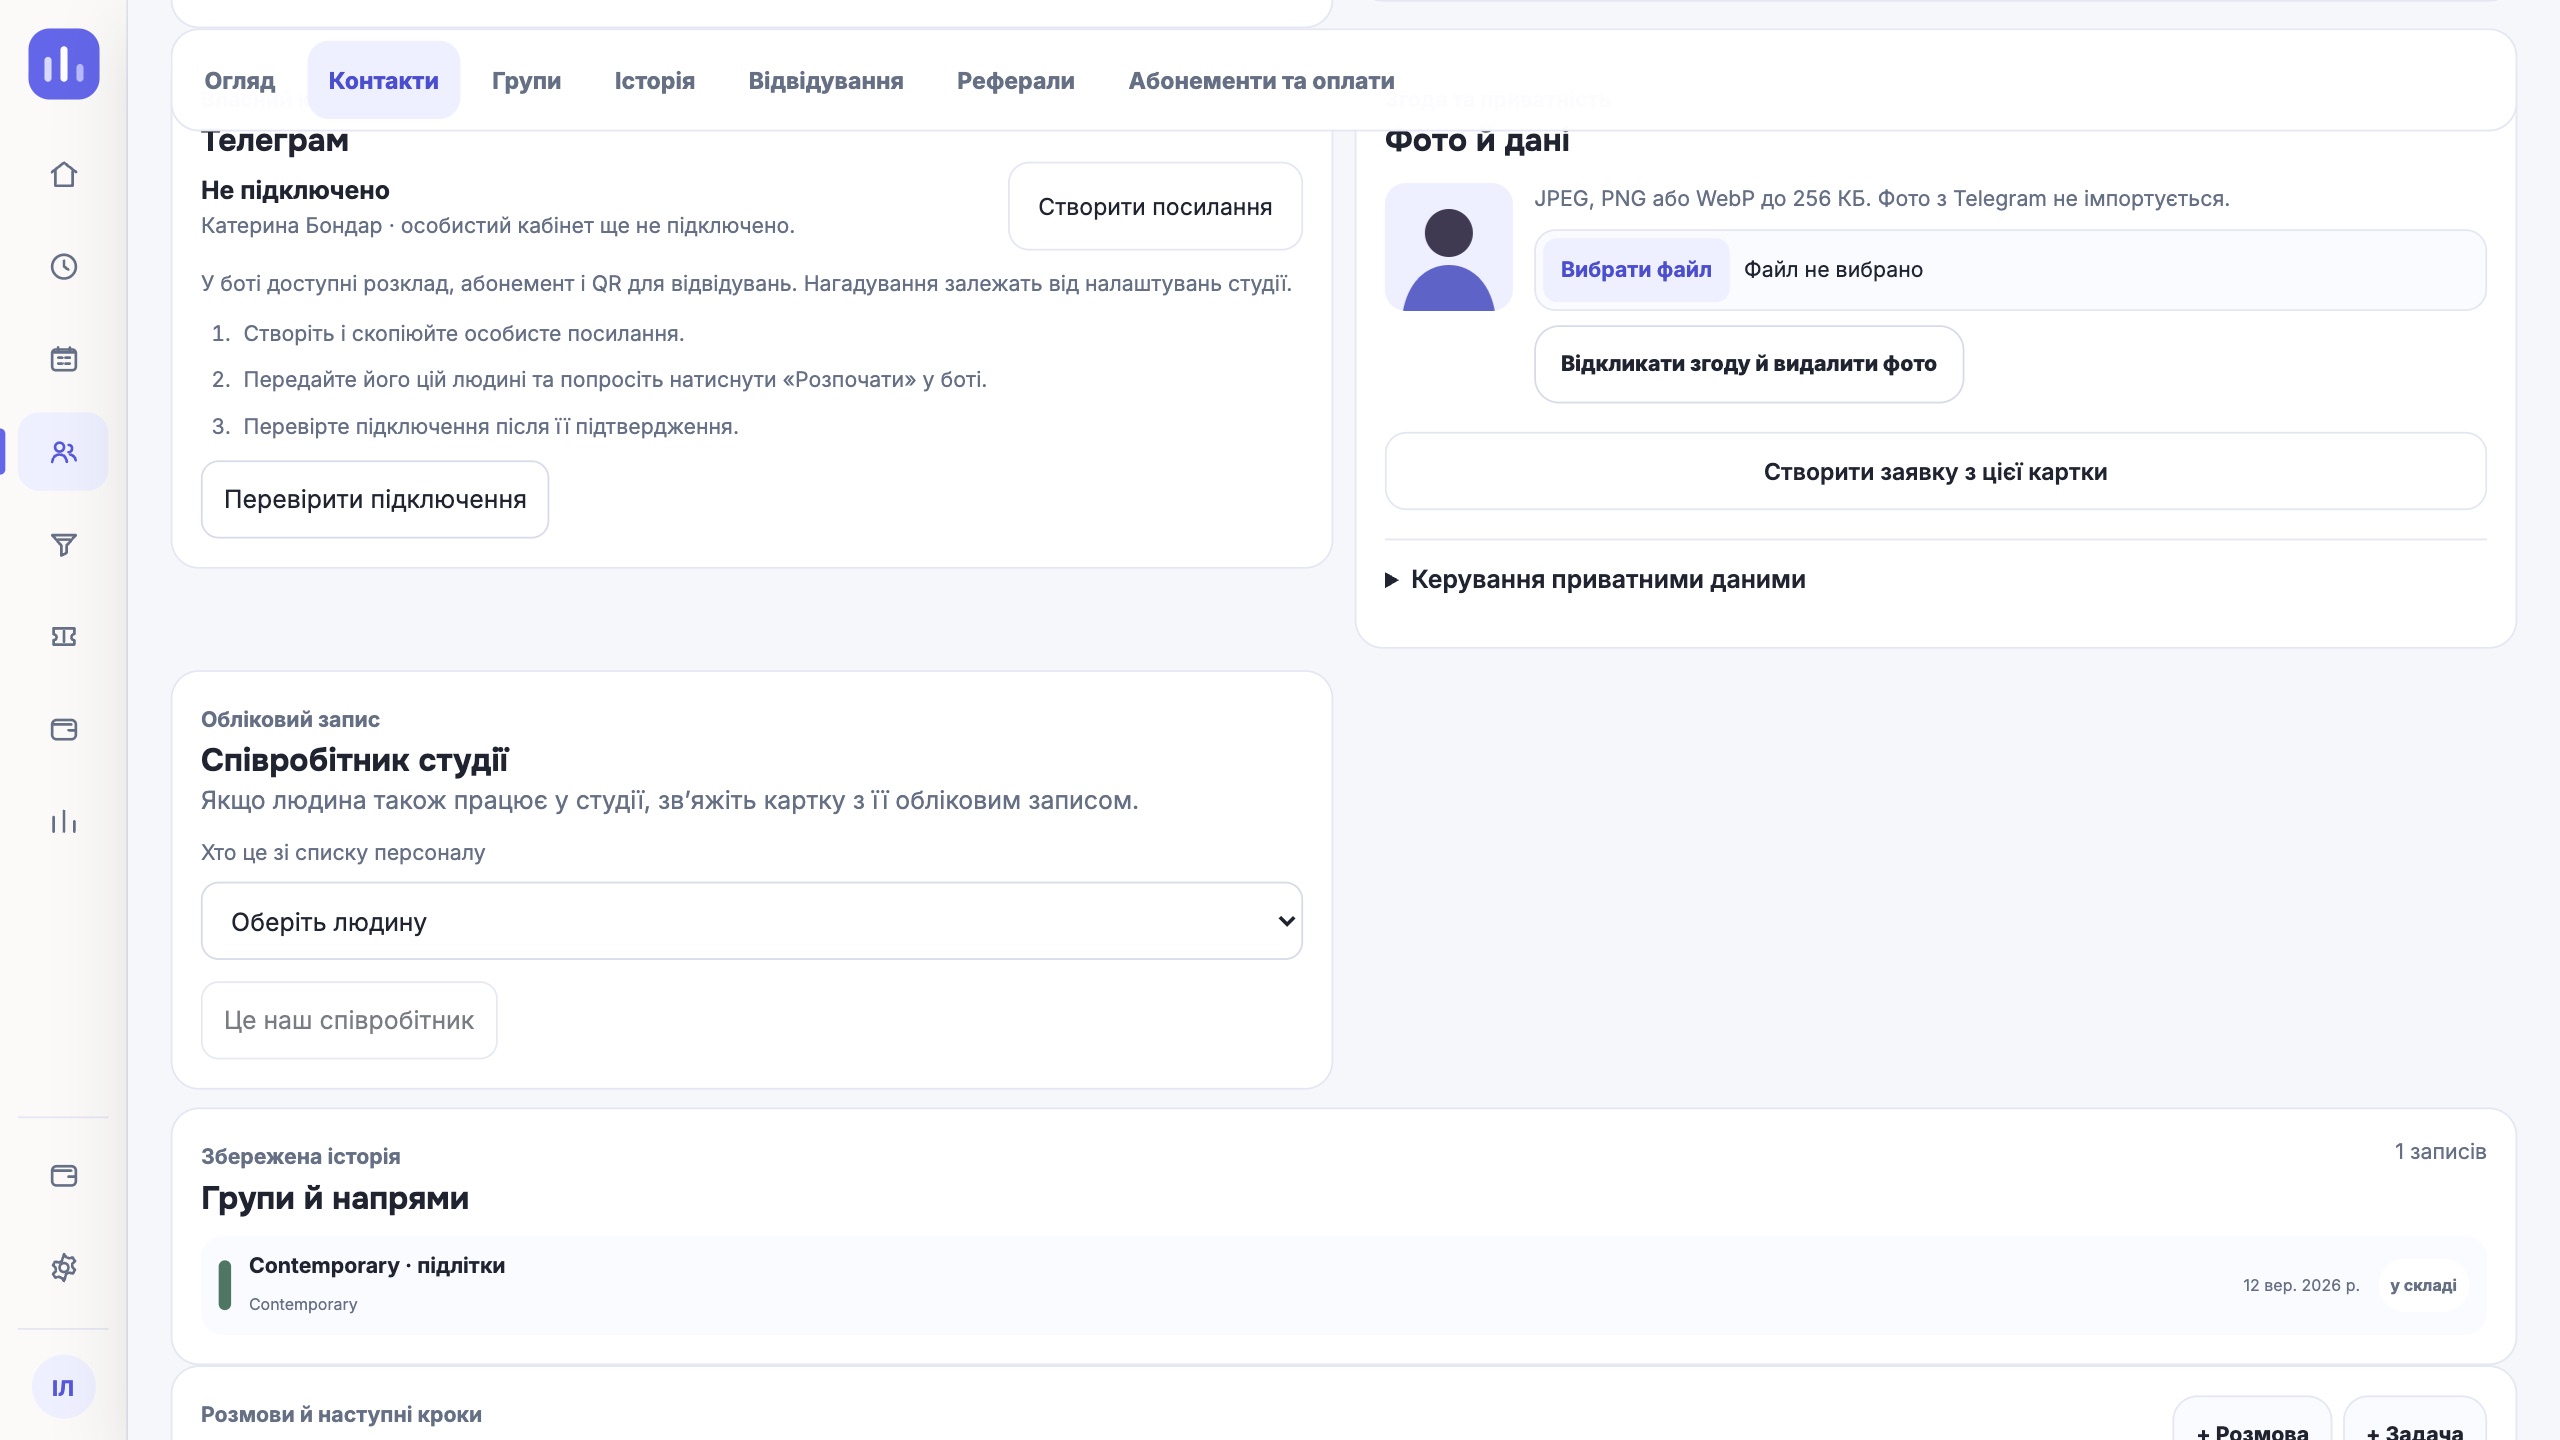Image resolution: width=2560 pixels, height=1440 pixels.
Task: Open the upper wallet icon in sidebar
Action: point(64,729)
